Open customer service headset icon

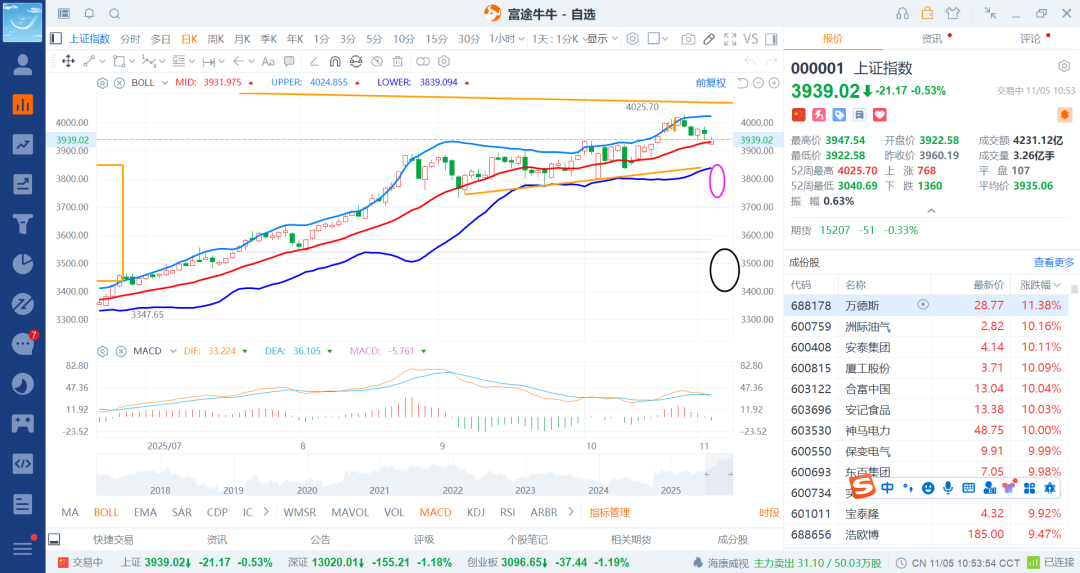pyautogui.click(x=902, y=13)
